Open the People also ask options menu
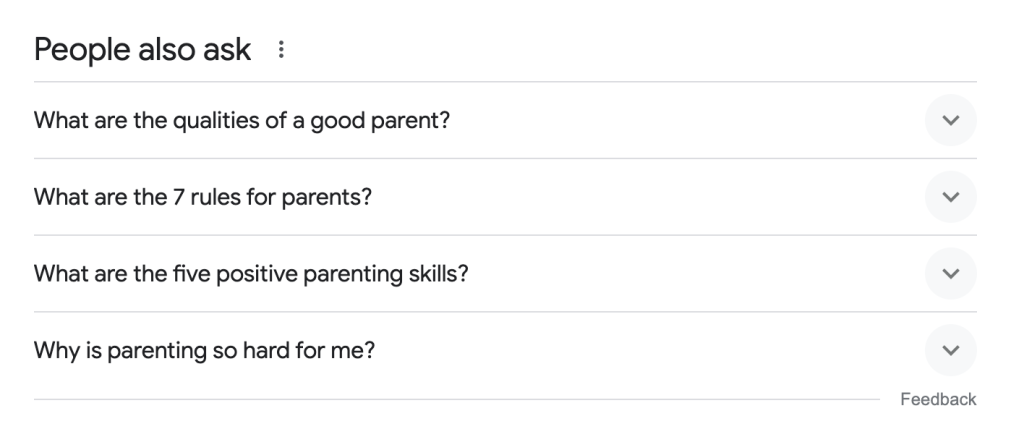The width and height of the screenshot is (1024, 437). 281,49
